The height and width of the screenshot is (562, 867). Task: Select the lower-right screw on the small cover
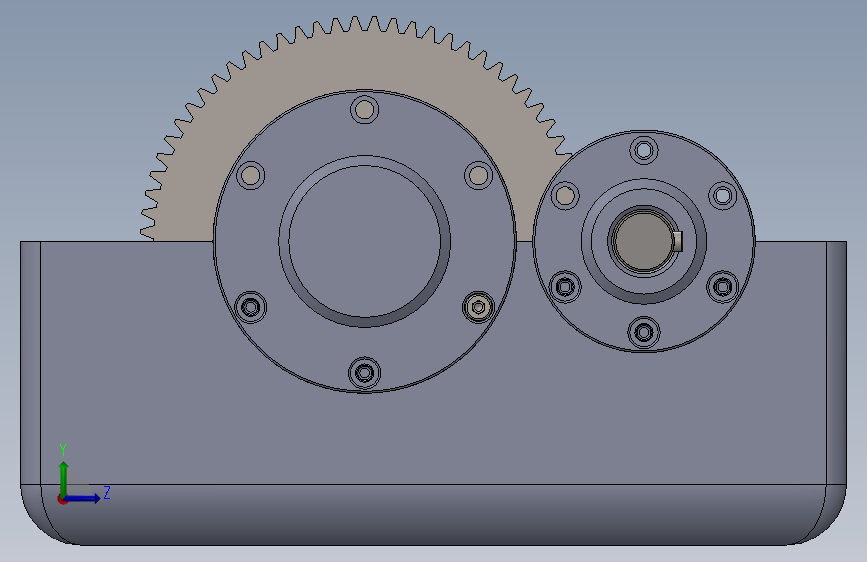tap(722, 287)
